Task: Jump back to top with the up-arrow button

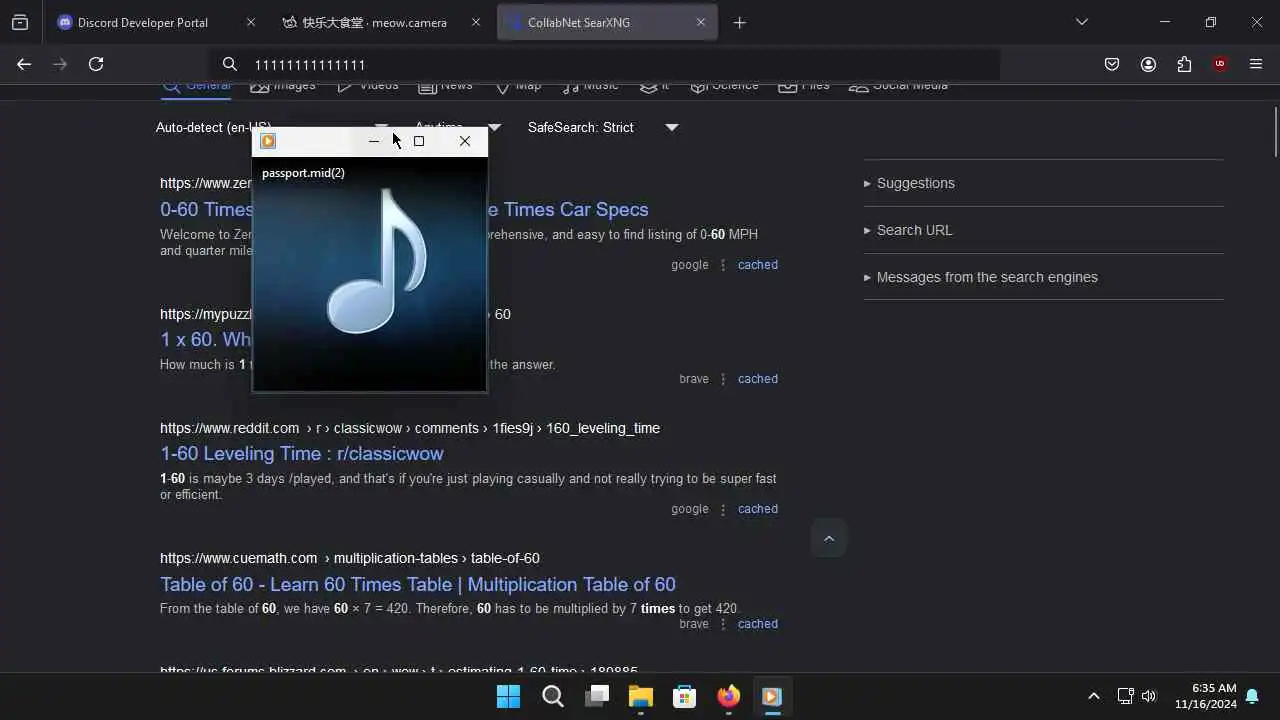Action: (829, 538)
